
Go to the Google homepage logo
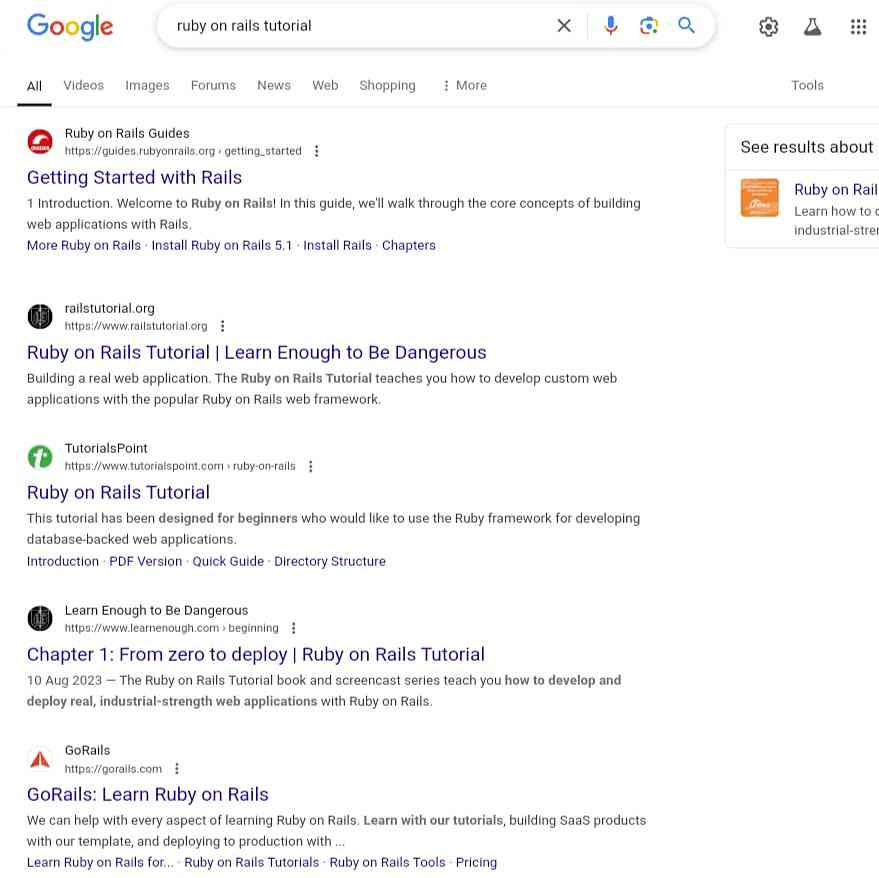pyautogui.click(x=70, y=27)
